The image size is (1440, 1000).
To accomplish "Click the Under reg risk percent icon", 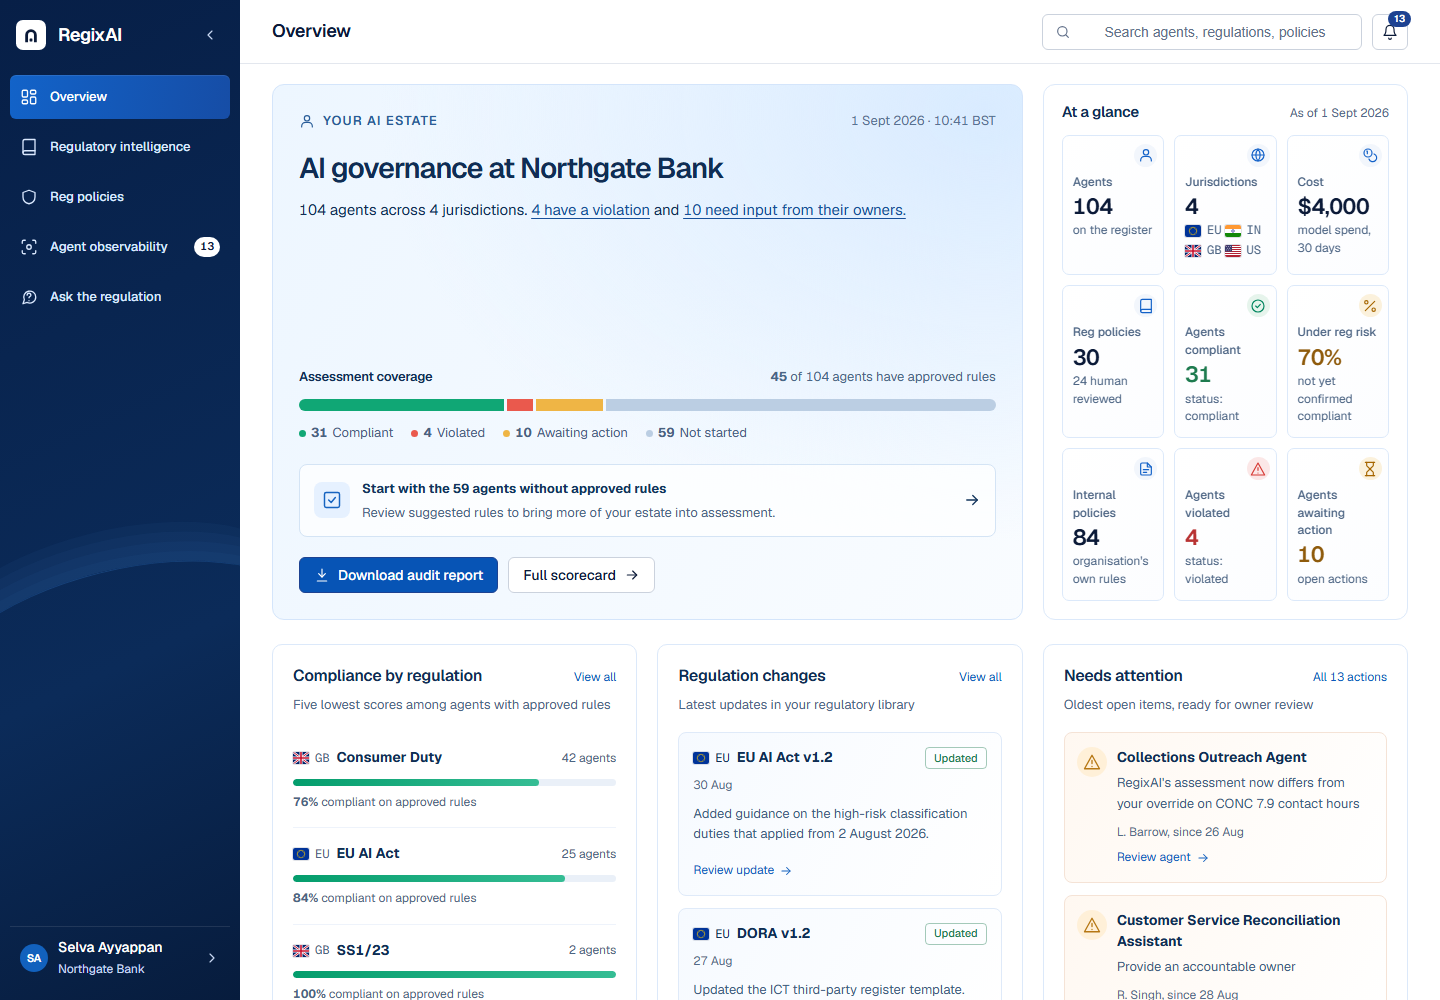I will 1370,306.
